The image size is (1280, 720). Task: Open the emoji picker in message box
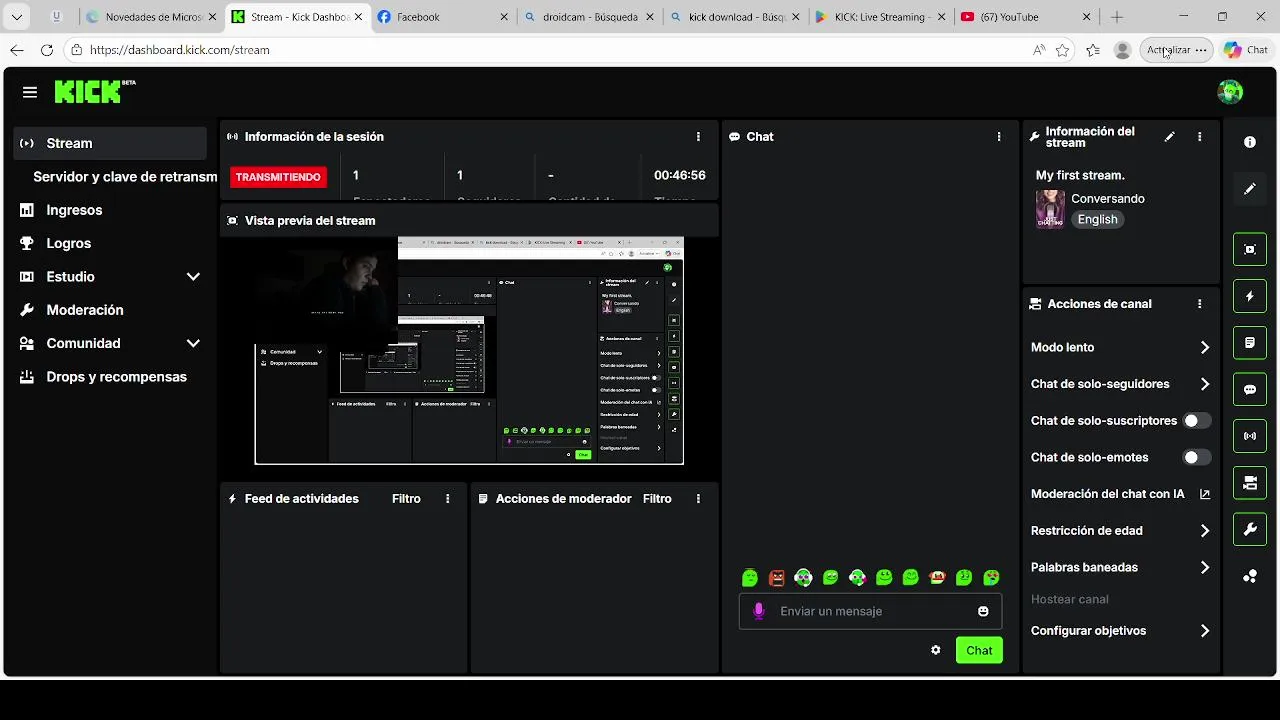983,611
